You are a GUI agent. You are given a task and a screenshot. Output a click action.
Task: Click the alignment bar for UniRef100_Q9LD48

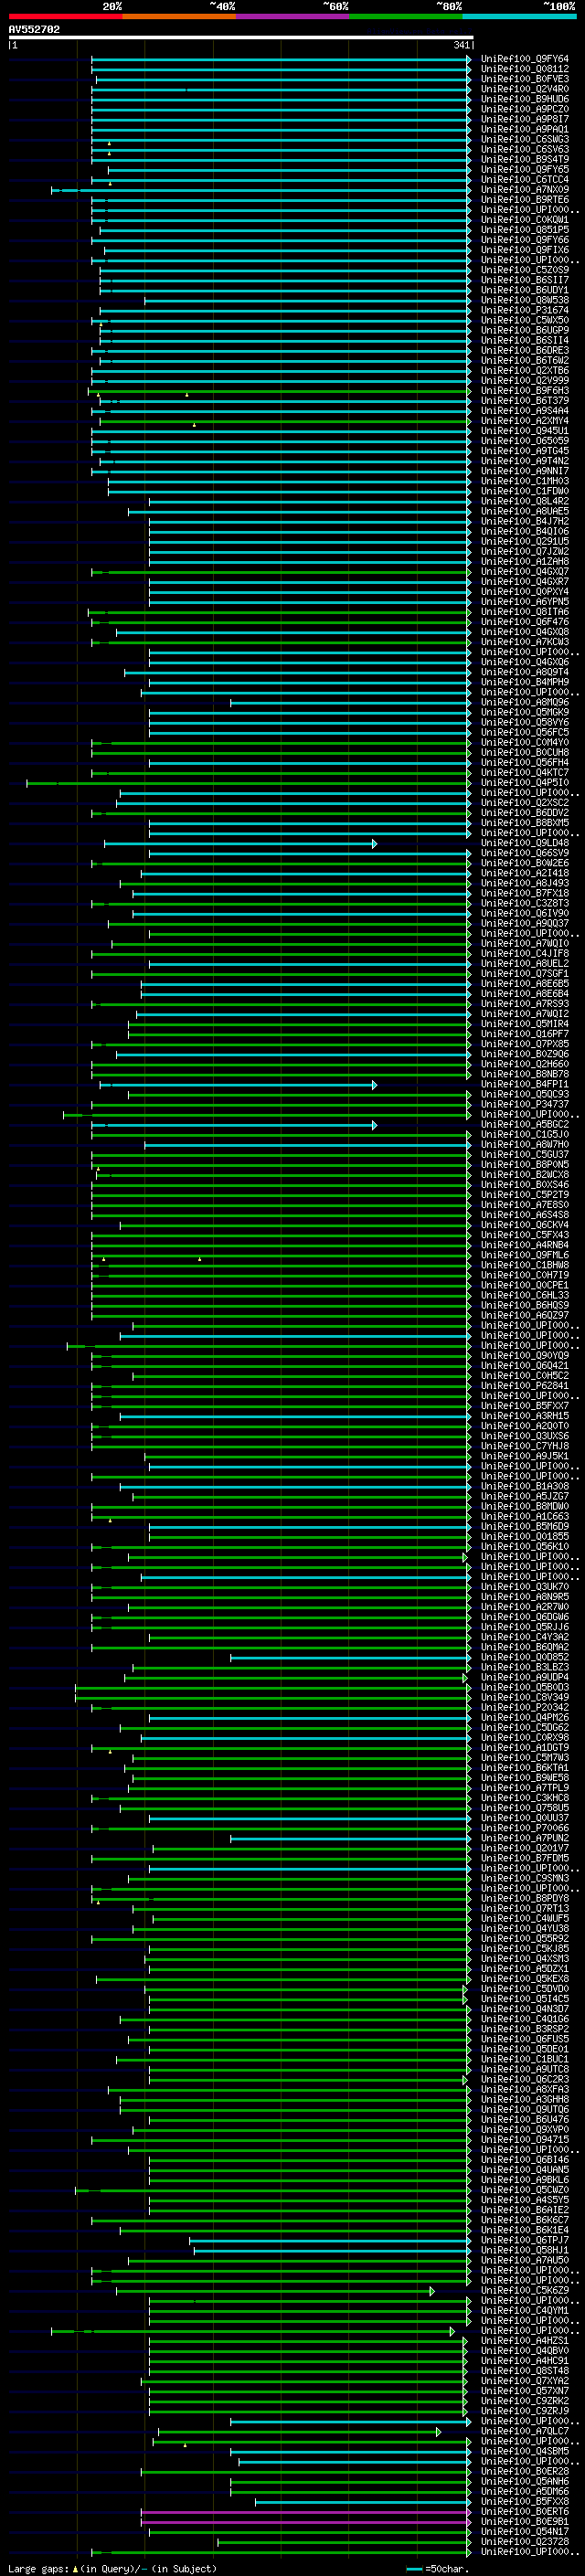(240, 843)
